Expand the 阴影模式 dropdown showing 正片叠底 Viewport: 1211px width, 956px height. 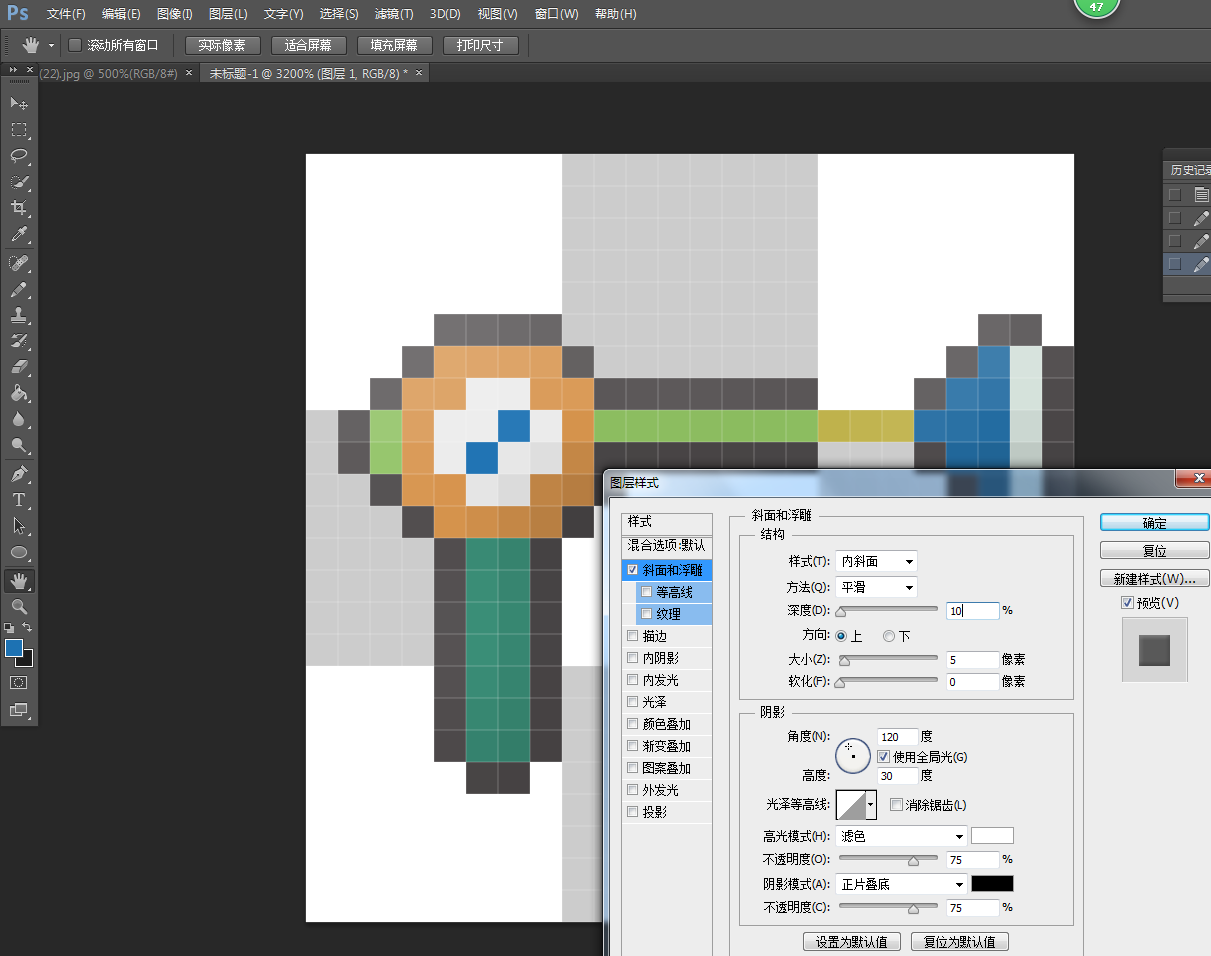tap(902, 884)
